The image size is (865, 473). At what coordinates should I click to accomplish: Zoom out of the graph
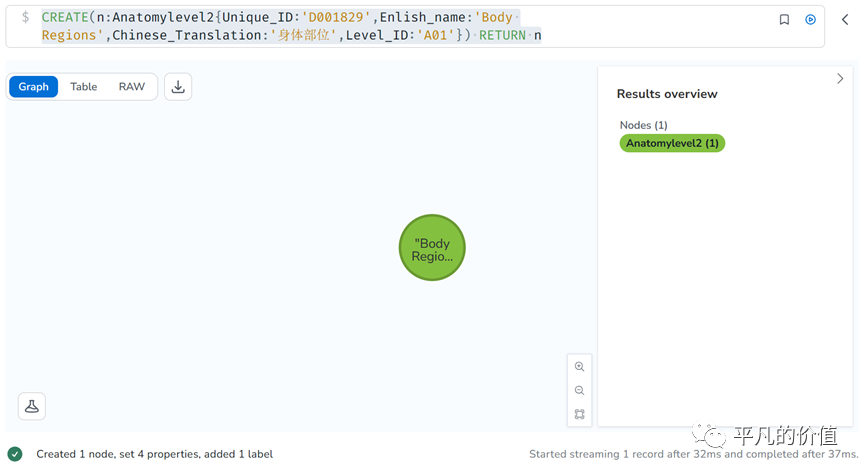point(579,391)
